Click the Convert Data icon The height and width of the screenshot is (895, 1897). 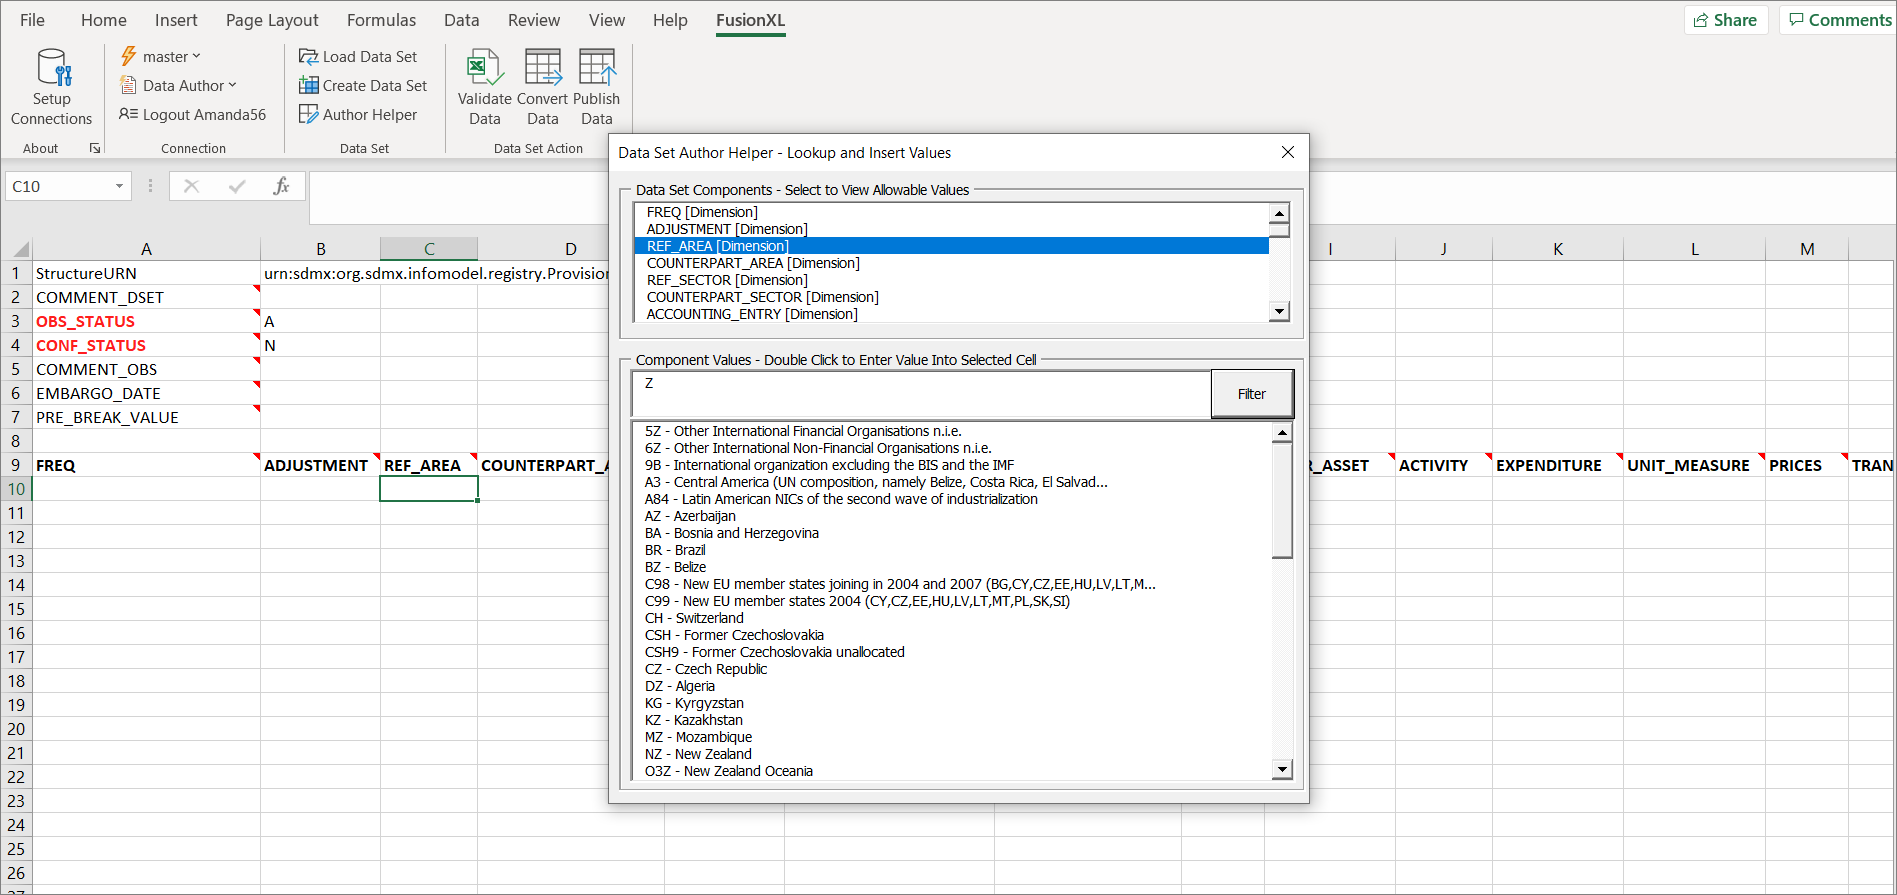(x=543, y=68)
